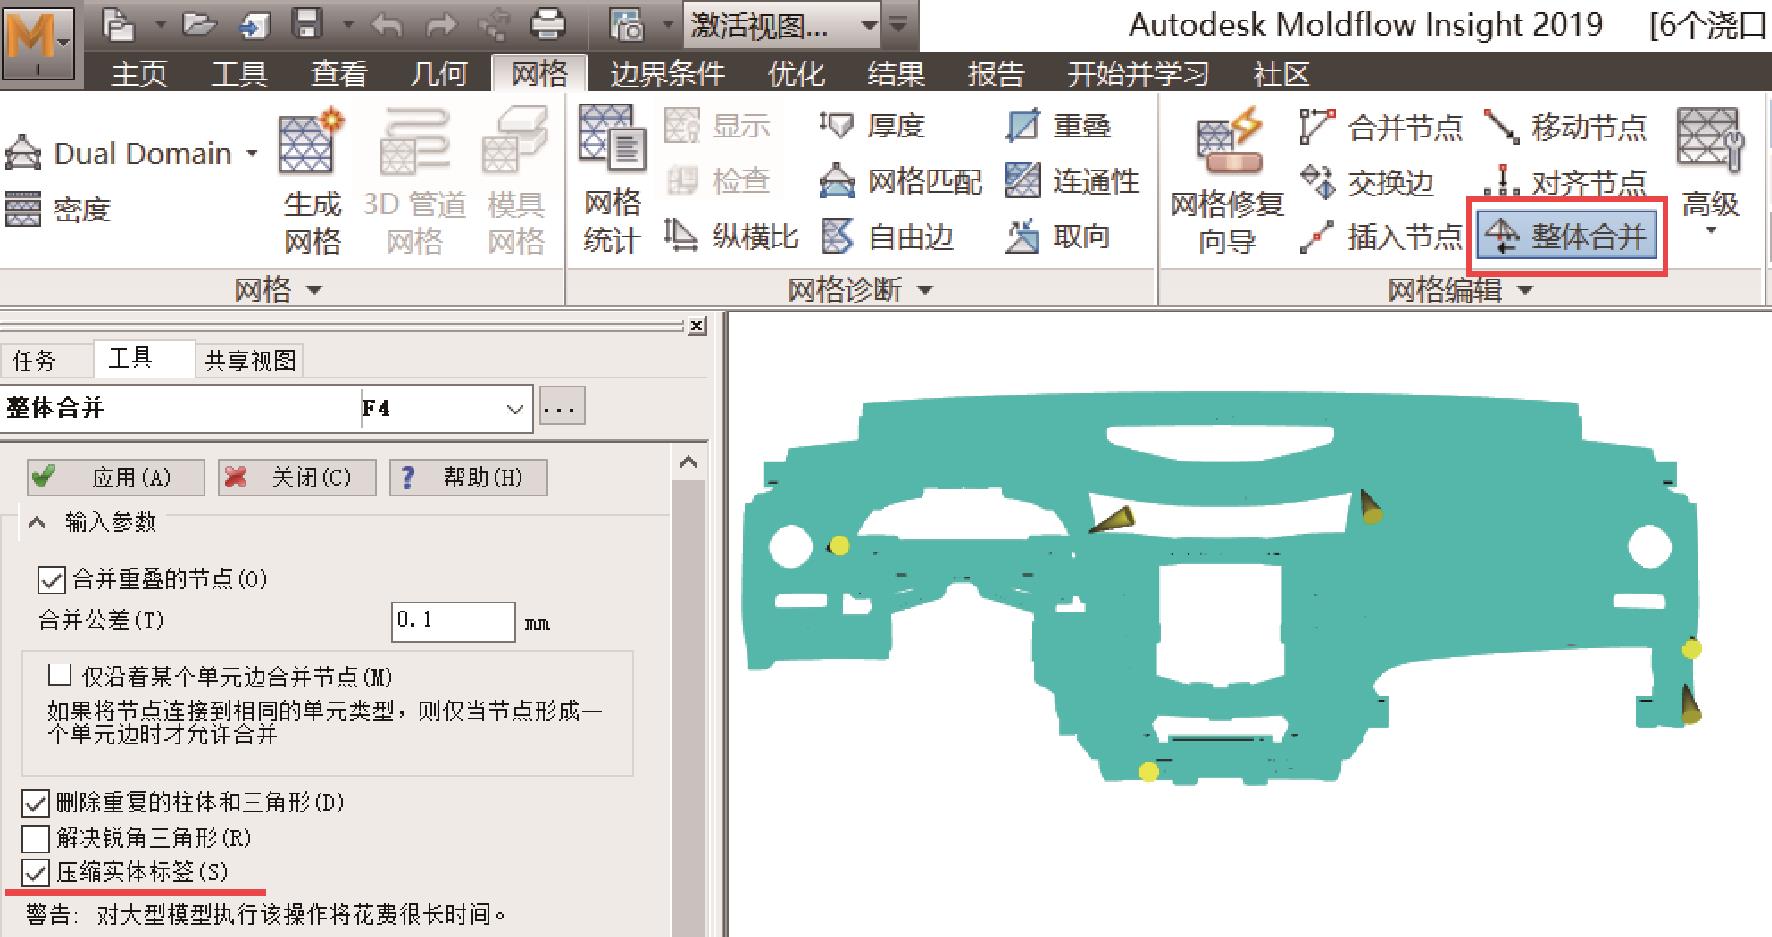This screenshot has height=937, width=1772.
Task: Click the 网格匹配 mesh match diagnostic
Action: pos(901,181)
